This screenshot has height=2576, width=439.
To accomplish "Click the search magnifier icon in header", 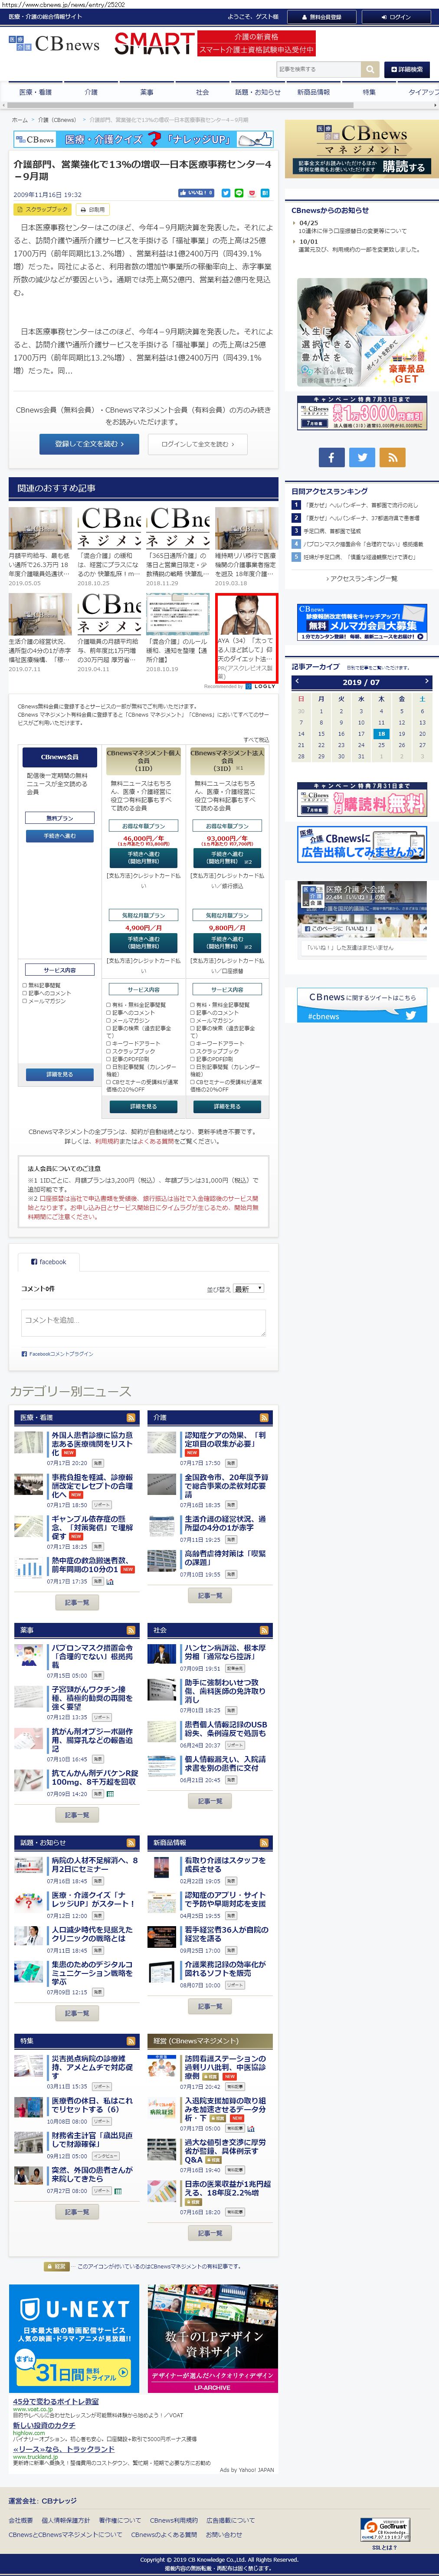I will point(370,69).
